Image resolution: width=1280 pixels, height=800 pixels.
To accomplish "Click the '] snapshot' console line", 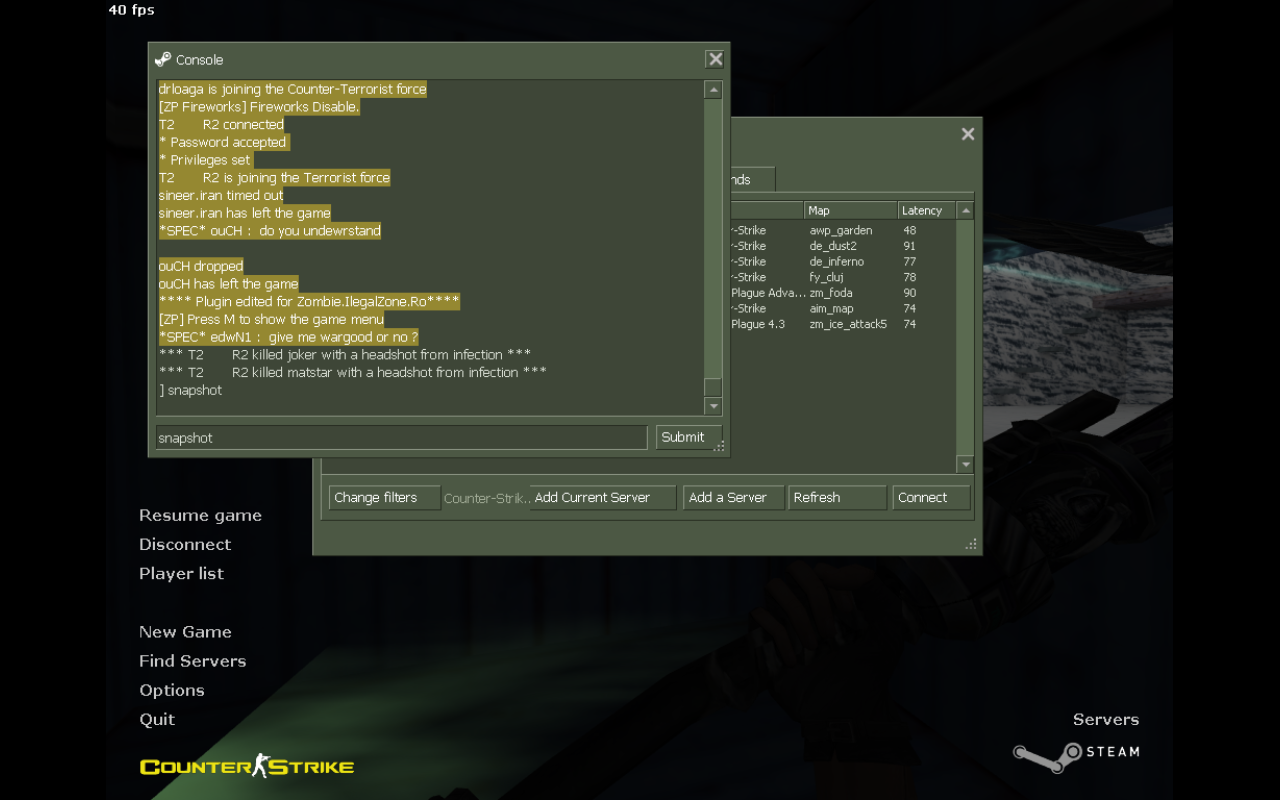I will point(190,390).
